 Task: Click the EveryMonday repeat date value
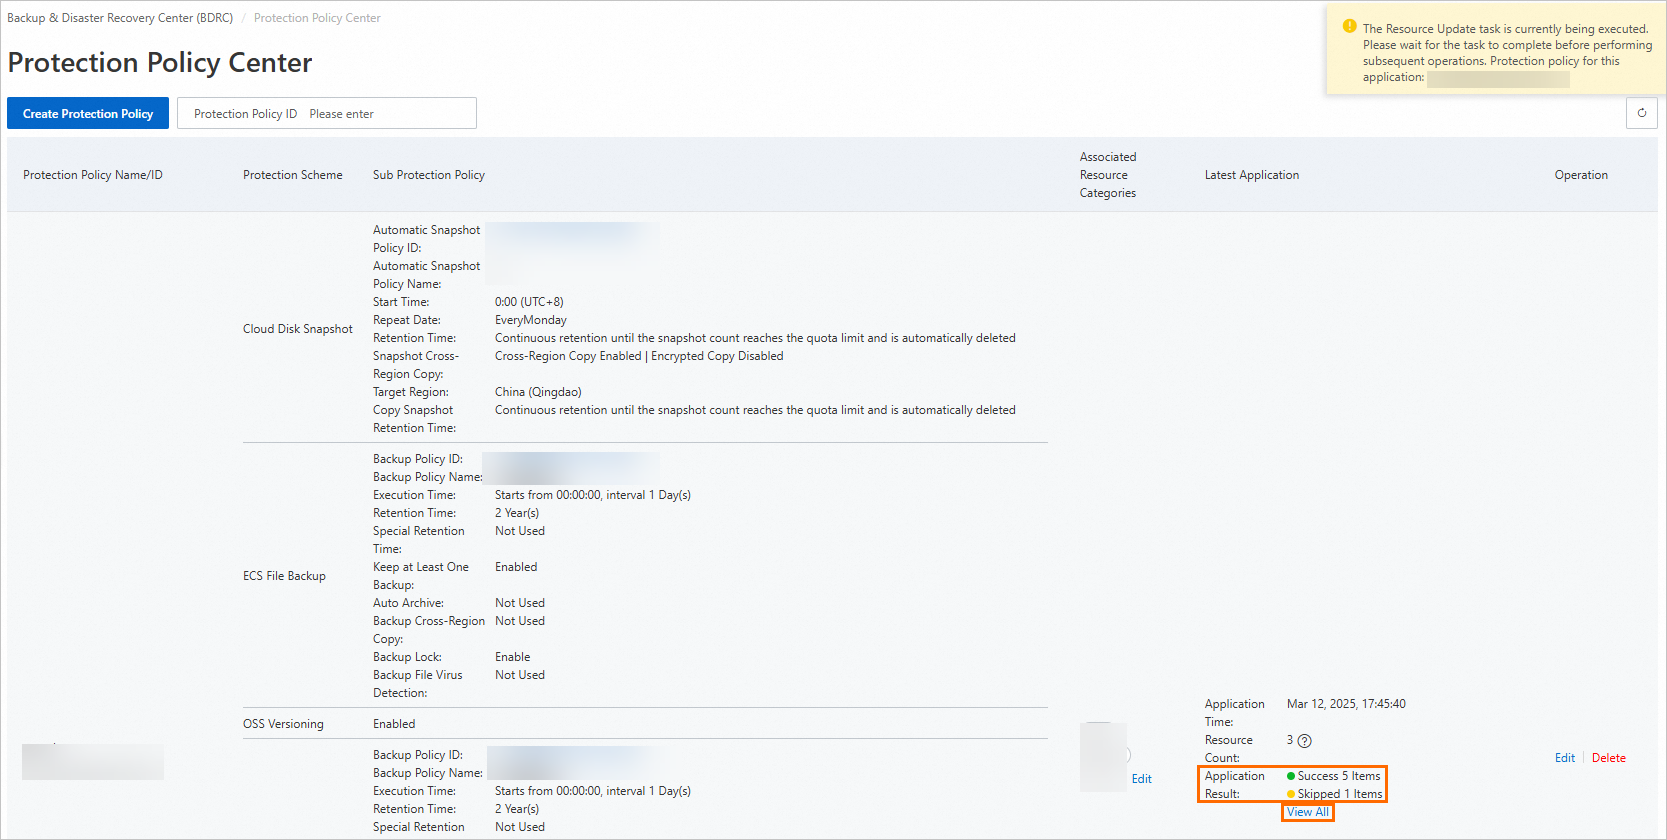531,320
